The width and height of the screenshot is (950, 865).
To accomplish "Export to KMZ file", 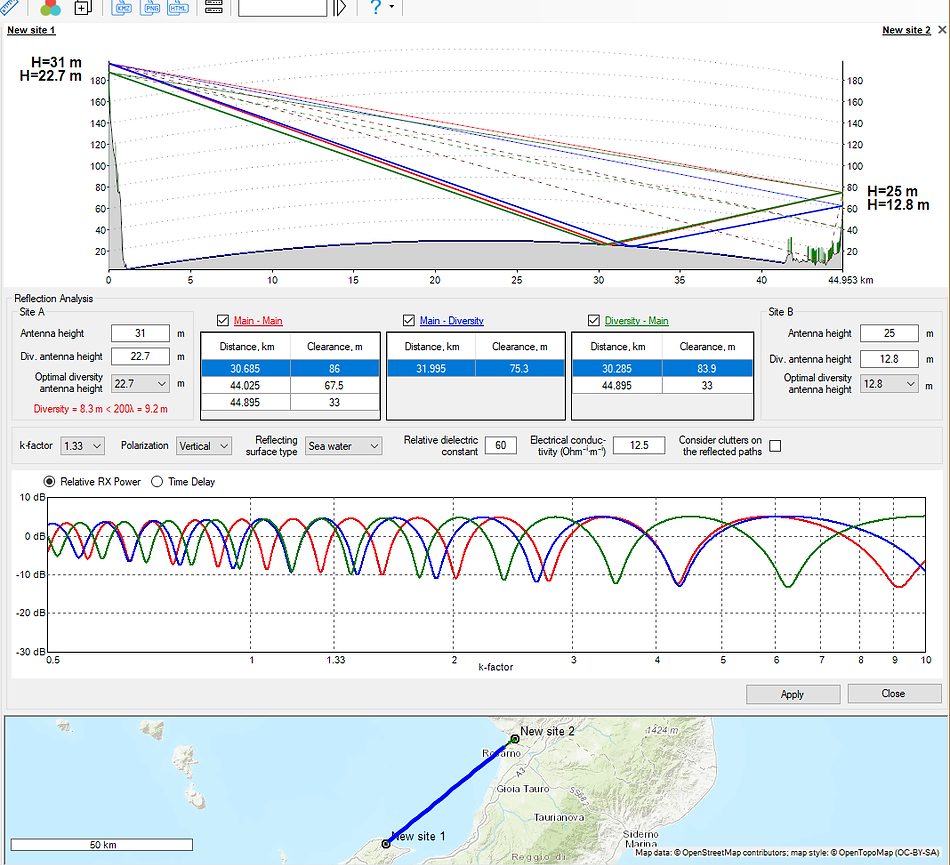I will pyautogui.click(x=122, y=7).
